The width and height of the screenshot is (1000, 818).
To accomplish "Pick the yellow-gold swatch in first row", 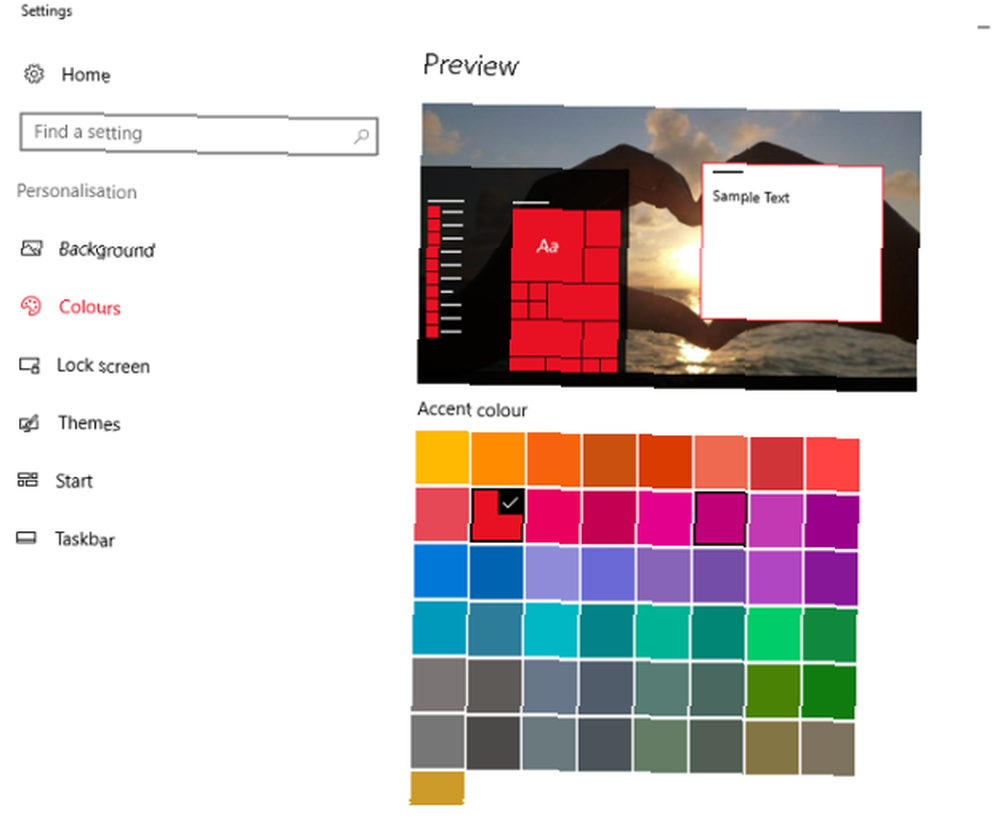I will tap(442, 457).
